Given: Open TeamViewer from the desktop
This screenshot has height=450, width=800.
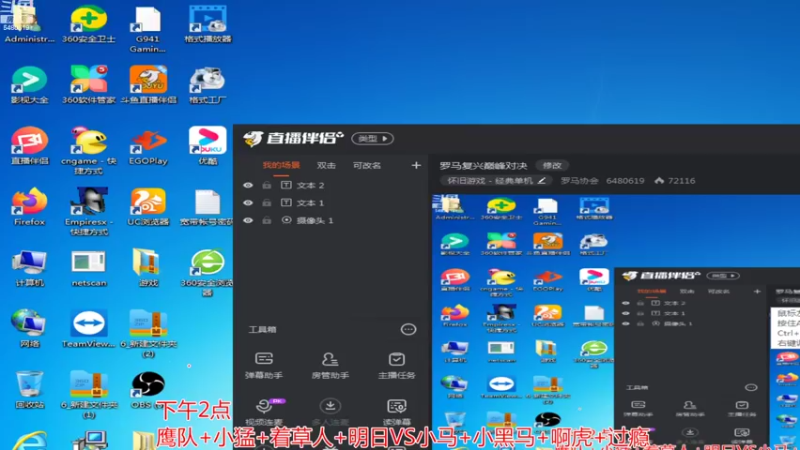Looking at the screenshot, I should [89, 329].
